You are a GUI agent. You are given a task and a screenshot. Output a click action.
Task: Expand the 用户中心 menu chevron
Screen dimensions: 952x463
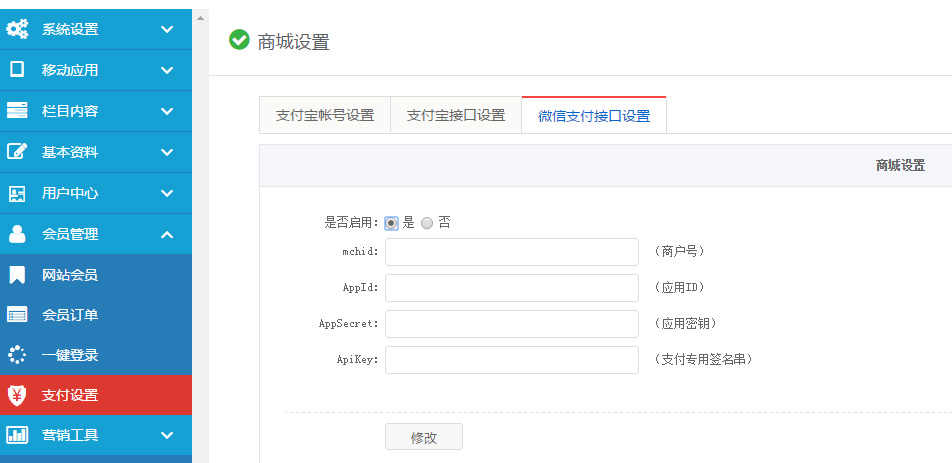click(167, 193)
